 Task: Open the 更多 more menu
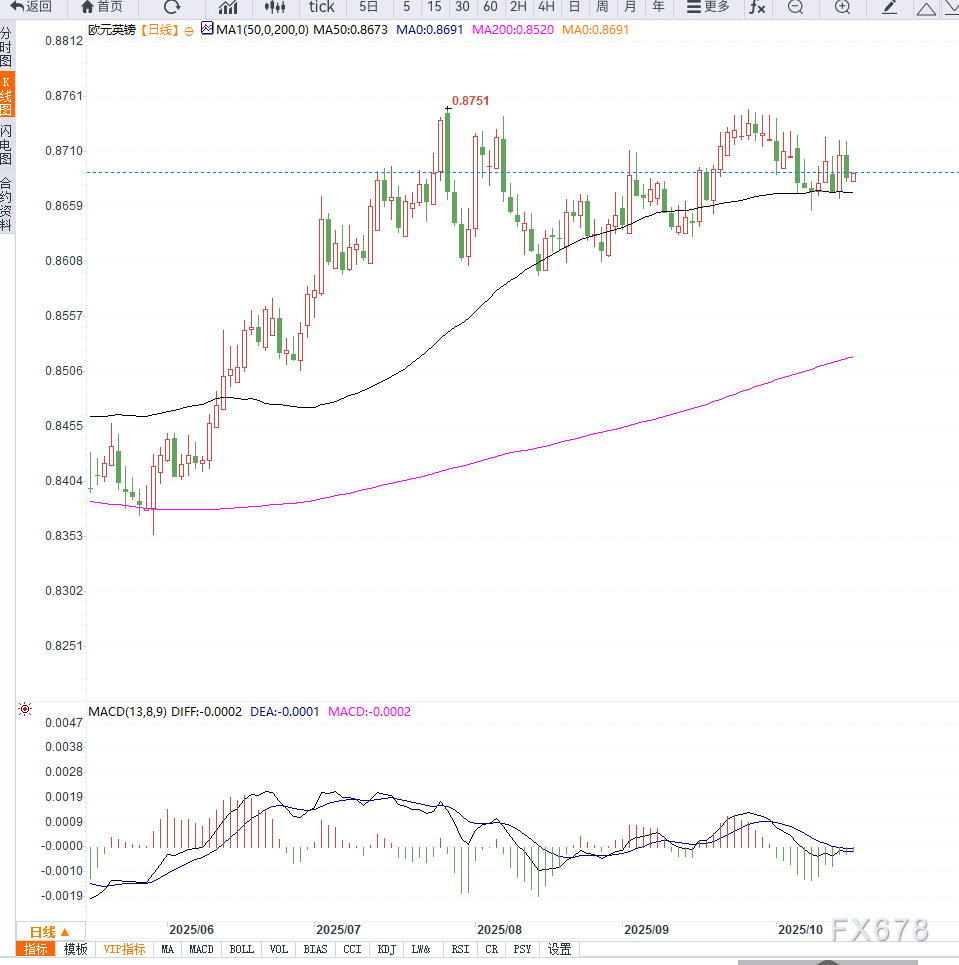click(708, 7)
